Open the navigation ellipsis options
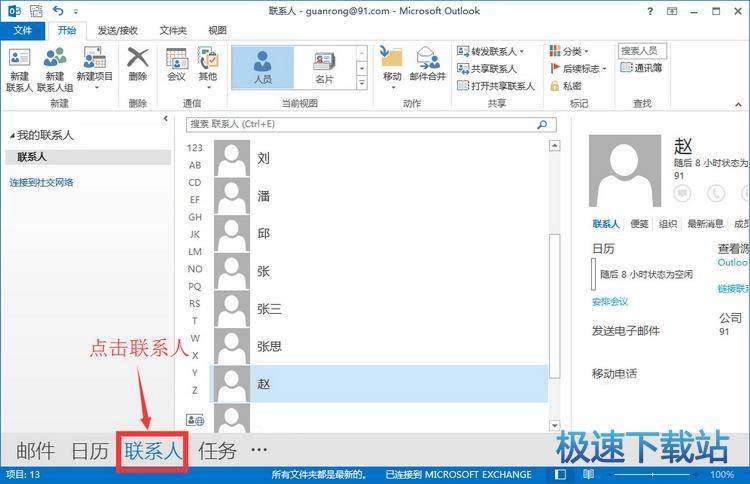The width and height of the screenshot is (750, 484). [259, 450]
